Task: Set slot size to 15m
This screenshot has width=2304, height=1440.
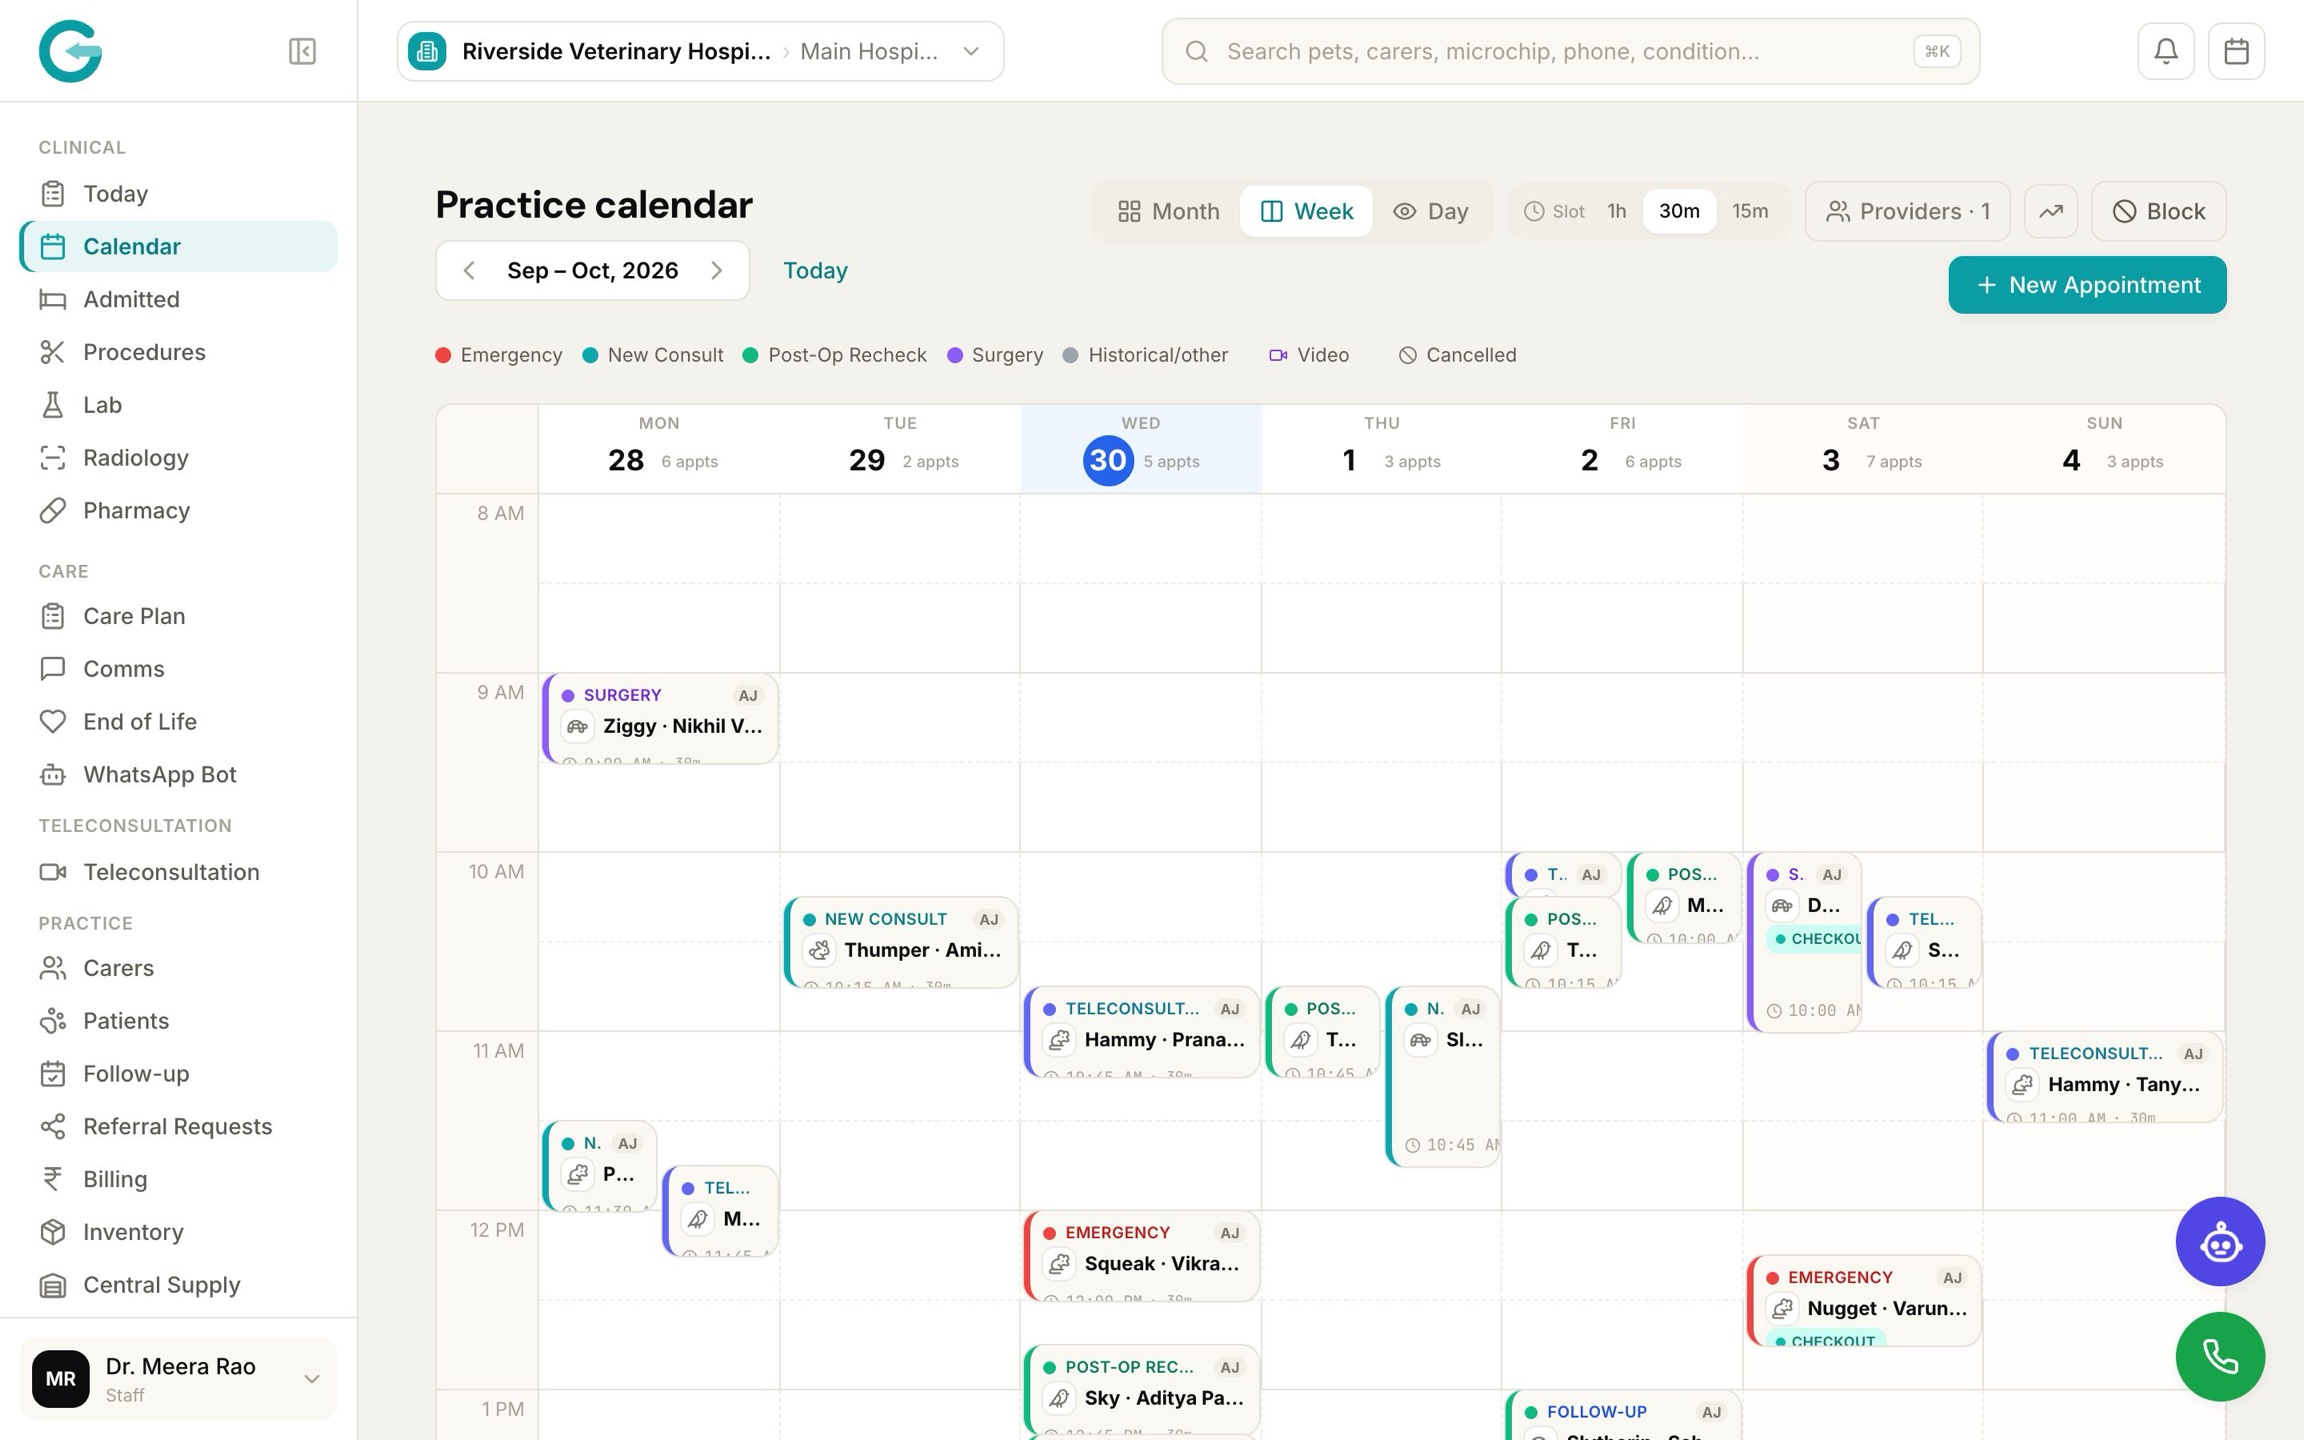Action: point(1750,211)
